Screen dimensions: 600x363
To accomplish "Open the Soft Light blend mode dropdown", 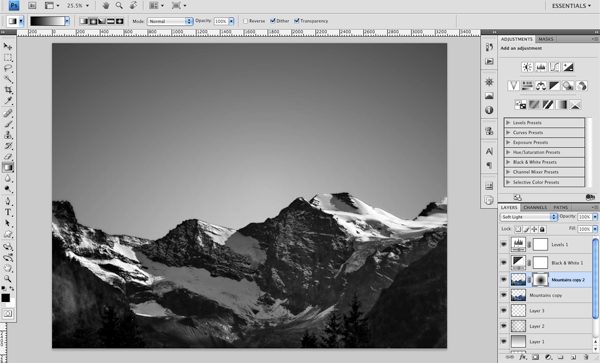I will click(528, 217).
